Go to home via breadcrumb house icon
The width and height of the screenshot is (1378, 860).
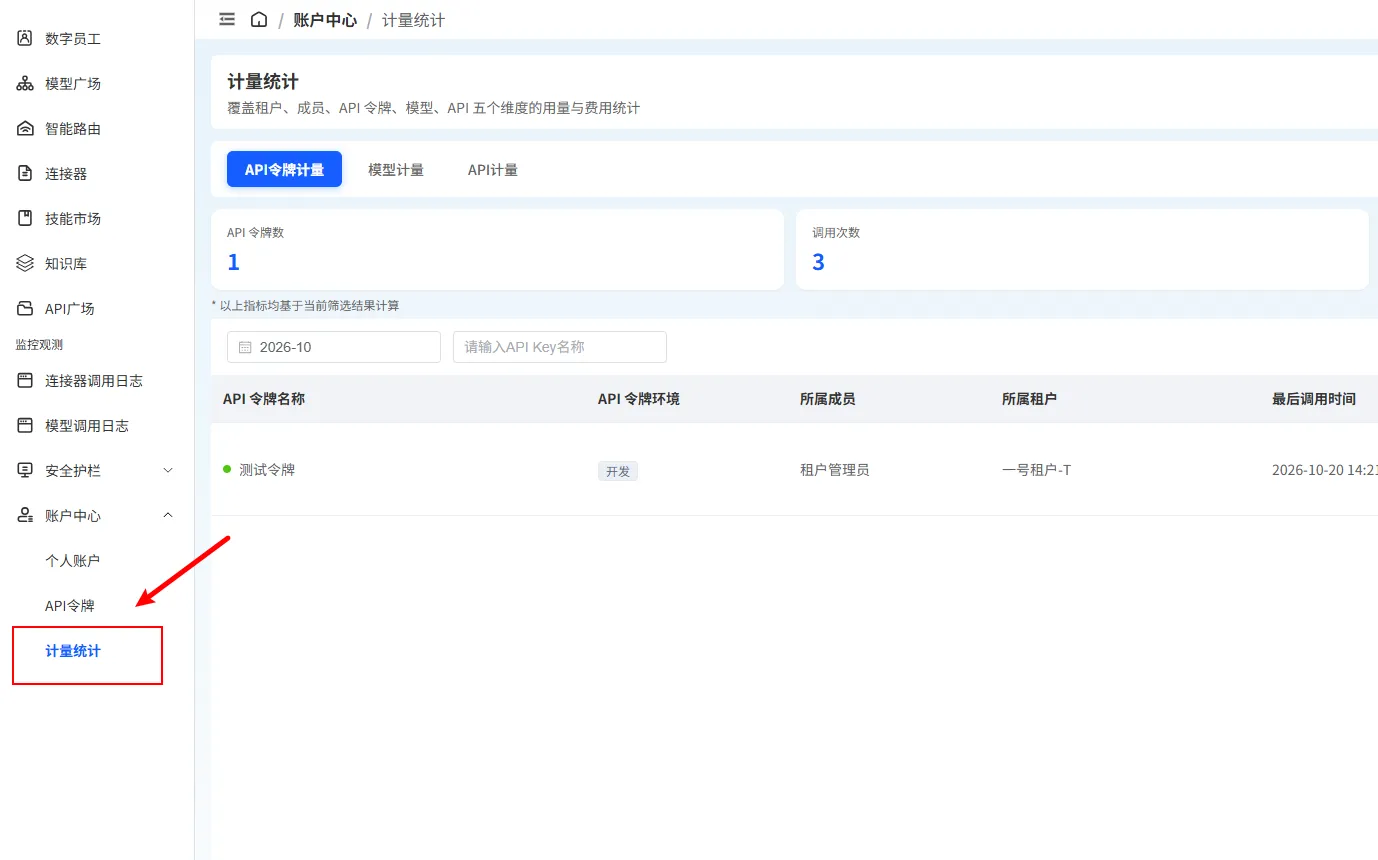point(259,19)
